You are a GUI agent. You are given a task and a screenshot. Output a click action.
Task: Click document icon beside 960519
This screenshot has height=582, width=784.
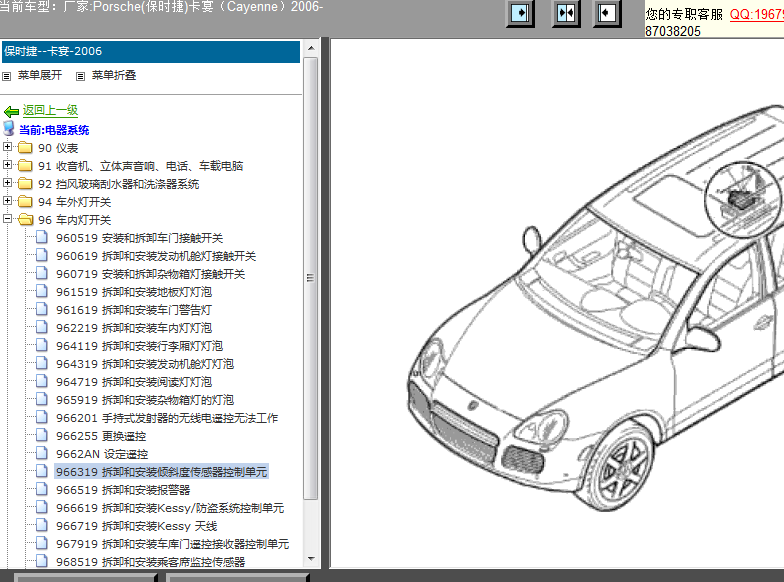42,237
